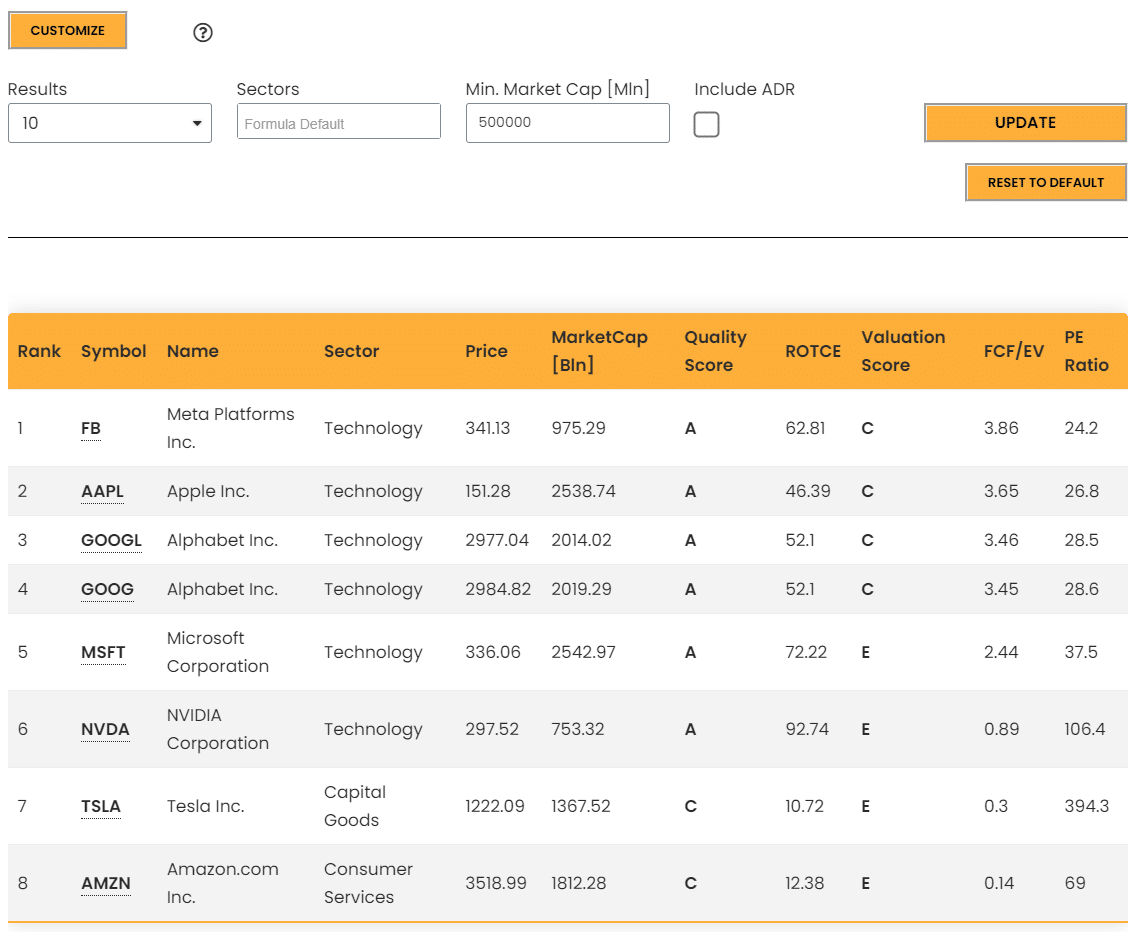This screenshot has height=932, width=1142.
Task: Click the Consumer Services sector cell
Action: point(369,883)
